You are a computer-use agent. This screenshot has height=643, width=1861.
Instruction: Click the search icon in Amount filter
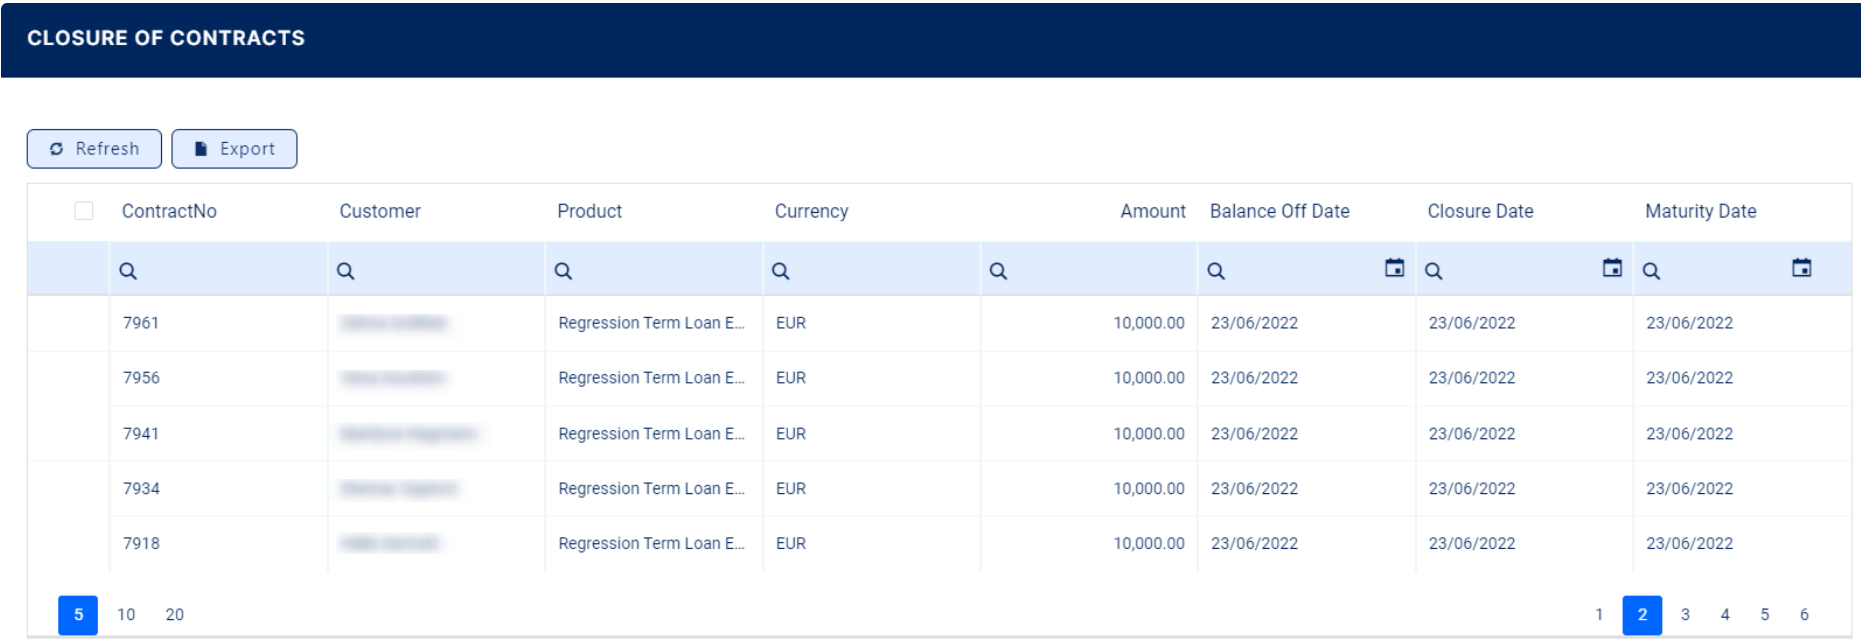998,271
